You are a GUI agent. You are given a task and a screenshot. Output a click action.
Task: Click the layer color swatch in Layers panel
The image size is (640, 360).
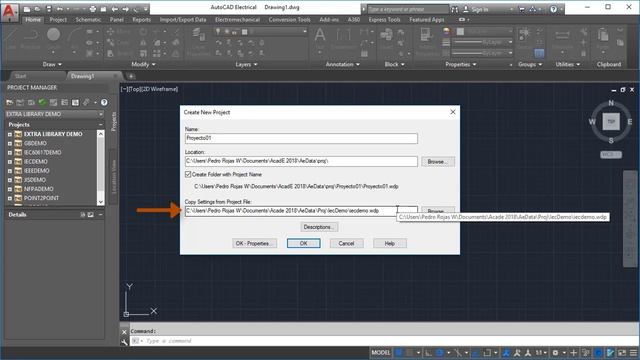[244, 31]
